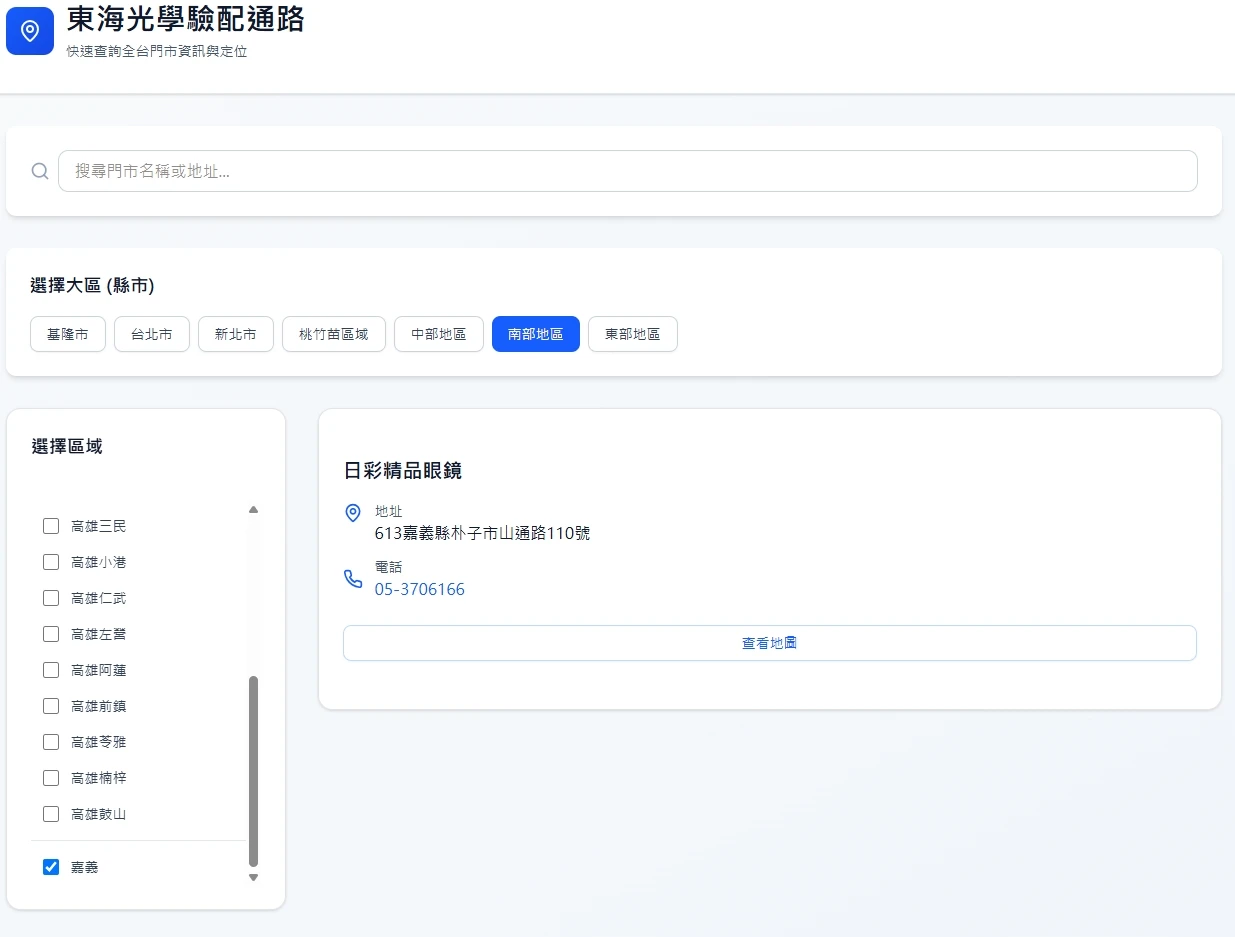This screenshot has width=1235, height=937.
Task: Focus the store name or address search field
Action: tap(628, 171)
